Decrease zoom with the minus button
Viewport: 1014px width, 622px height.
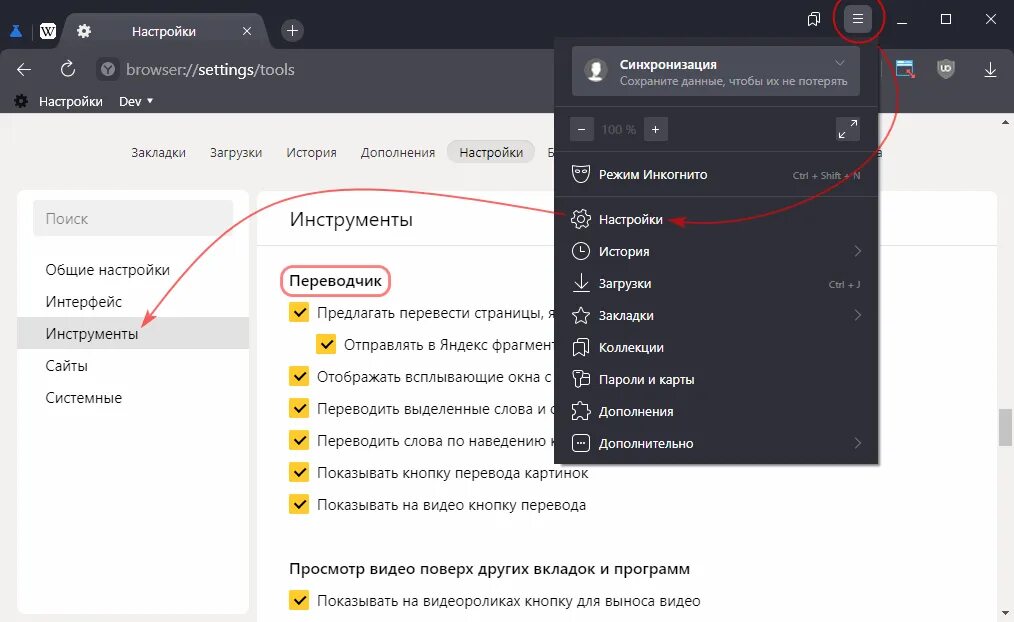coord(581,129)
